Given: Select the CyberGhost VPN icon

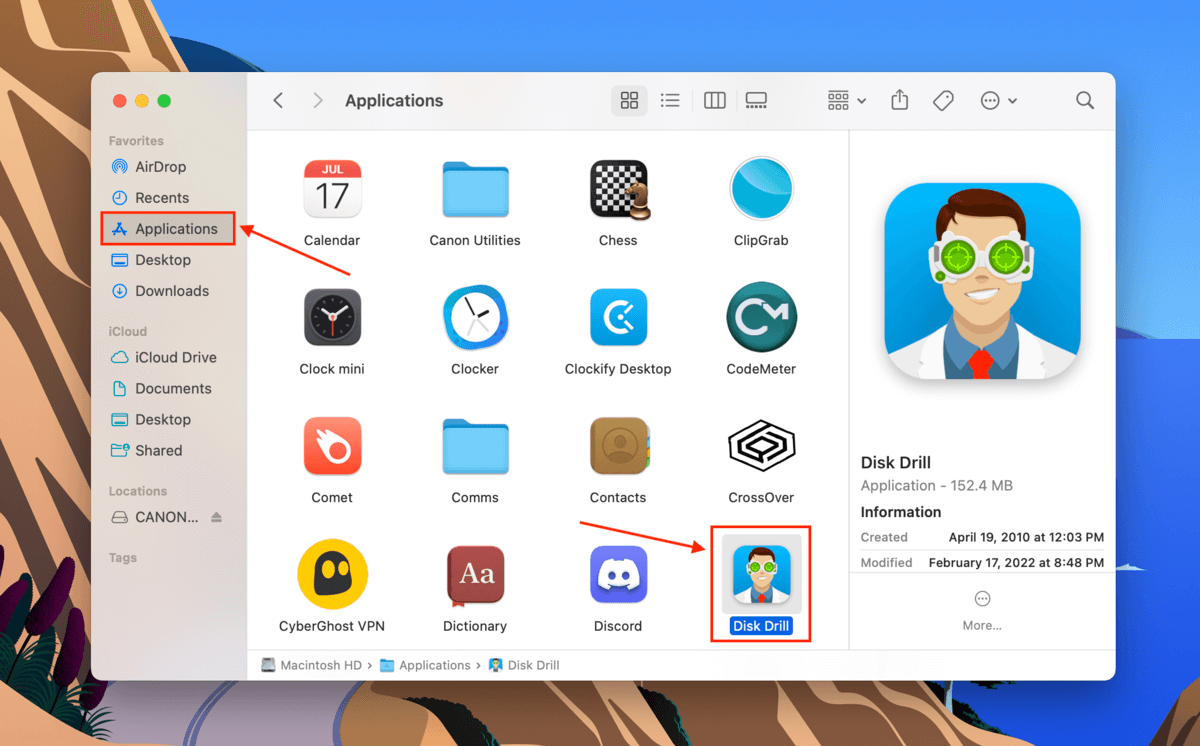Looking at the screenshot, I should click(x=332, y=575).
